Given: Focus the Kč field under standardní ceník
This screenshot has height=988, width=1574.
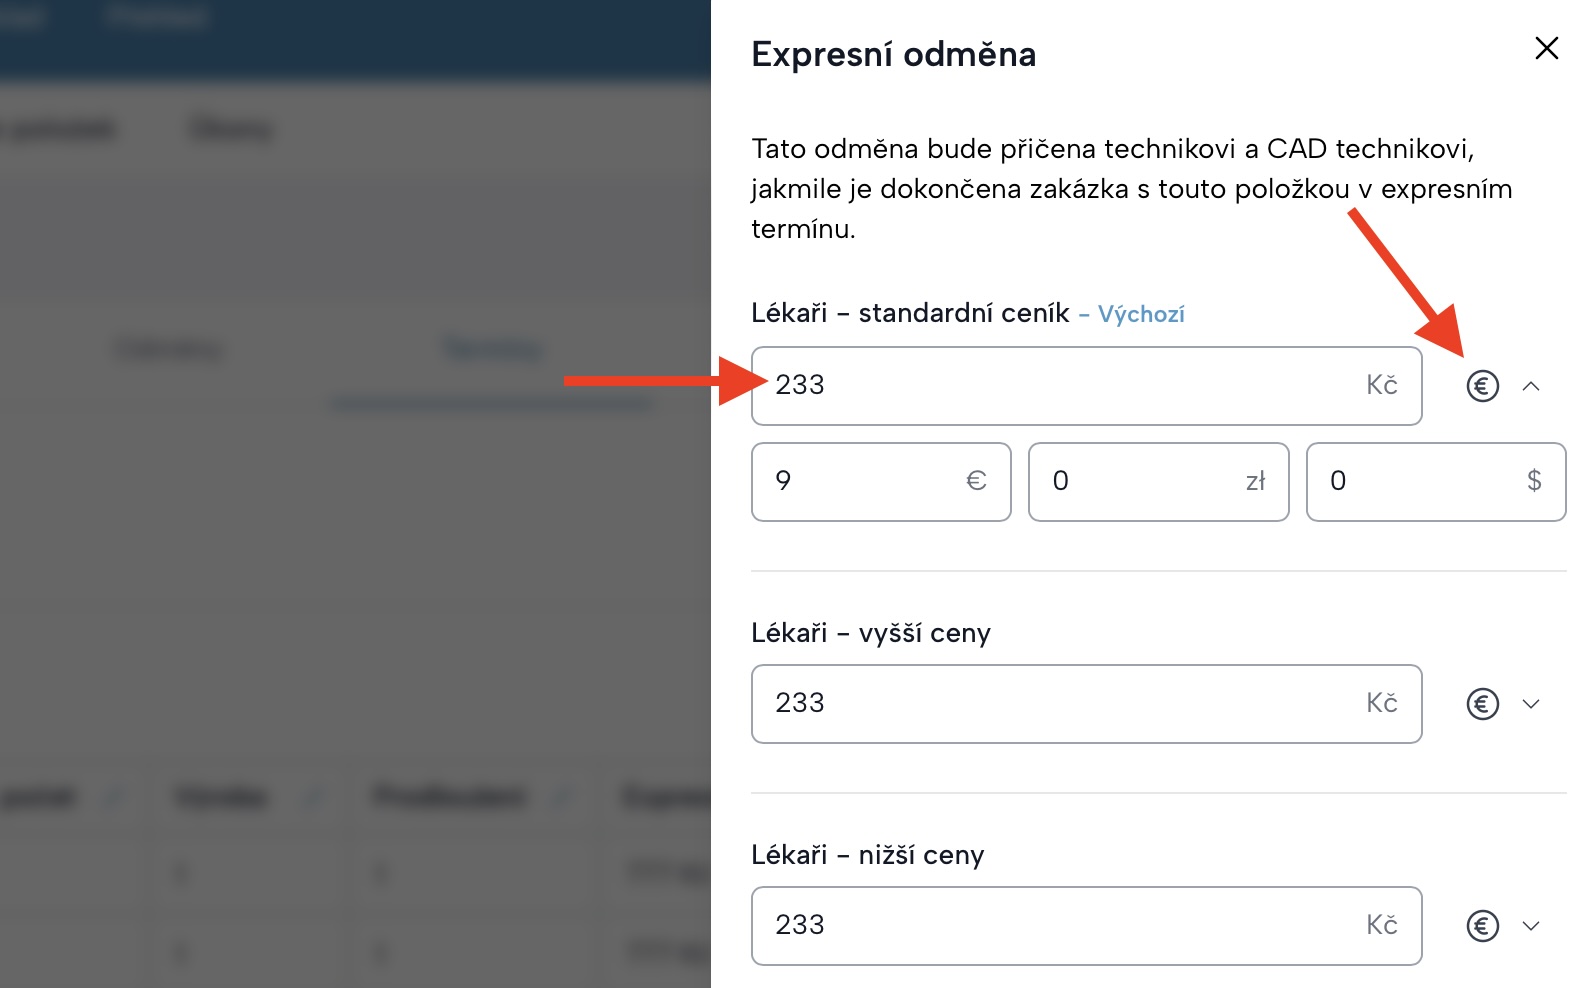Looking at the screenshot, I should coord(1060,386).
